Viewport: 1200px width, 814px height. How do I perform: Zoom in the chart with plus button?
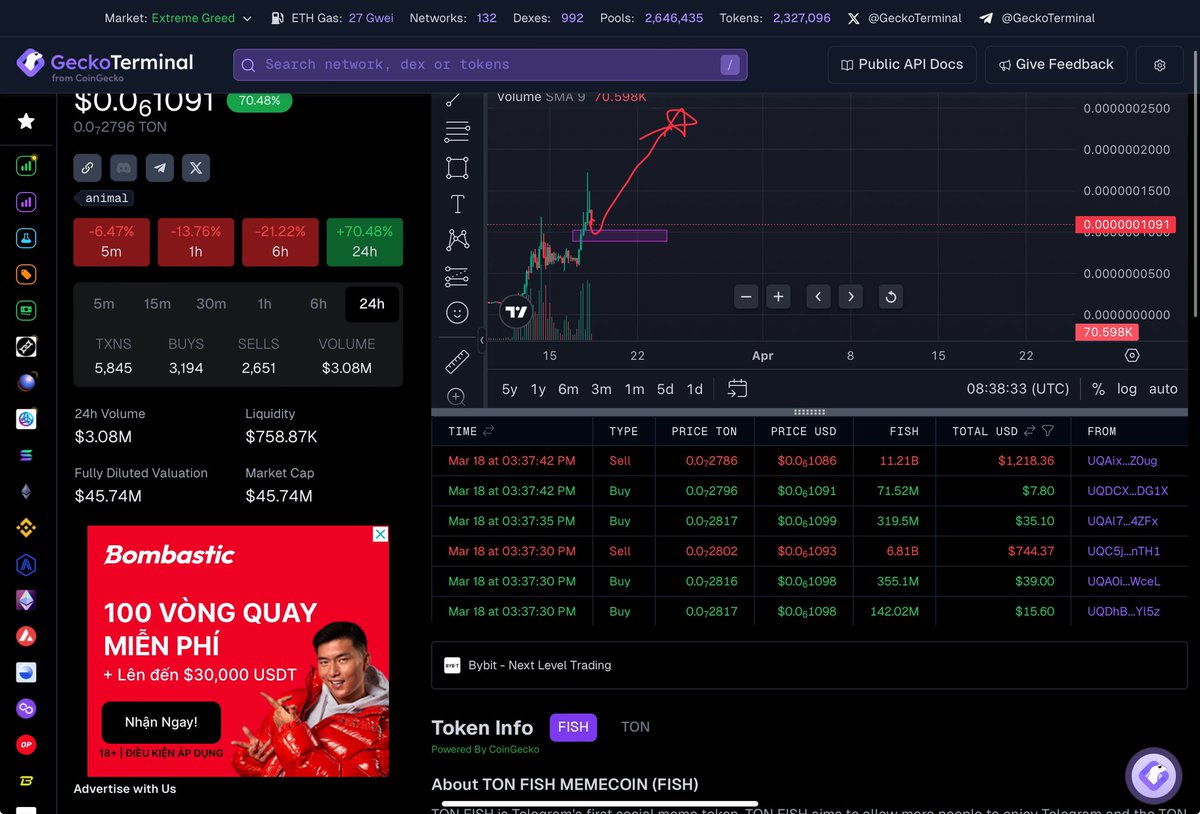click(x=778, y=296)
